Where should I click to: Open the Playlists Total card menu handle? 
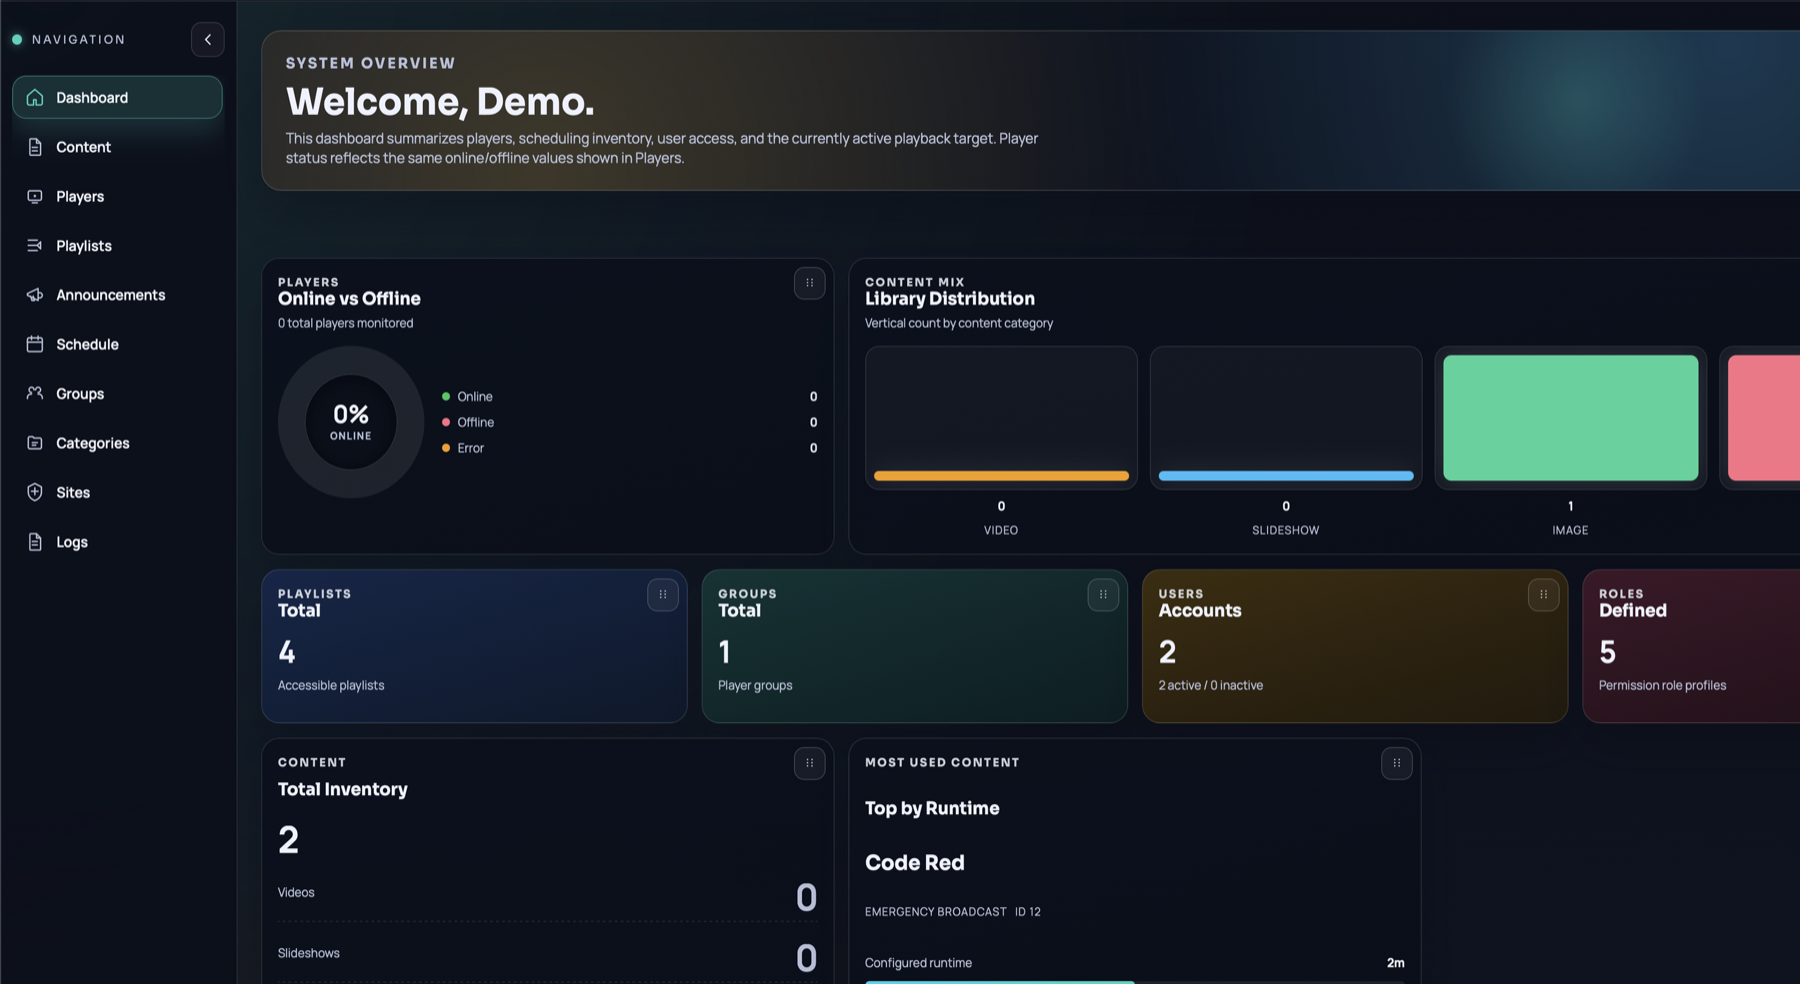662,595
